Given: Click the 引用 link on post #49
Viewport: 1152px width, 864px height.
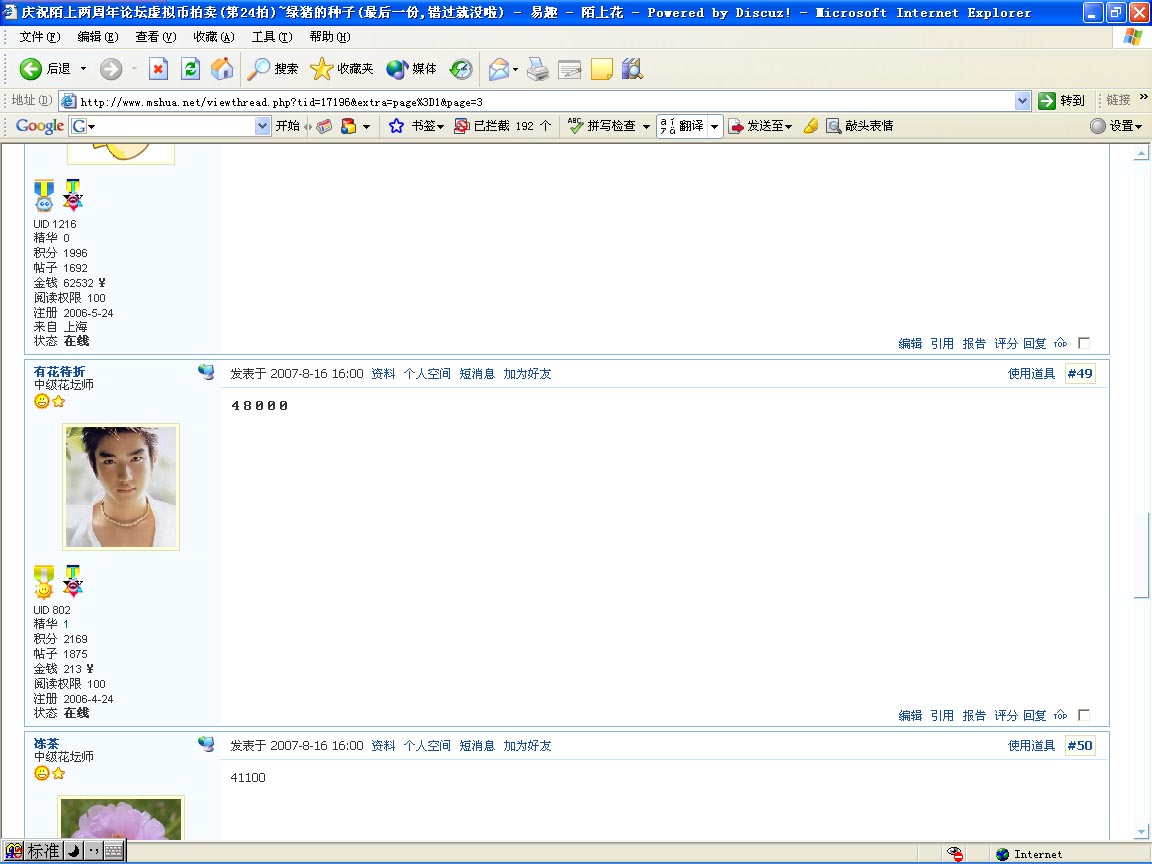Looking at the screenshot, I should 942,716.
